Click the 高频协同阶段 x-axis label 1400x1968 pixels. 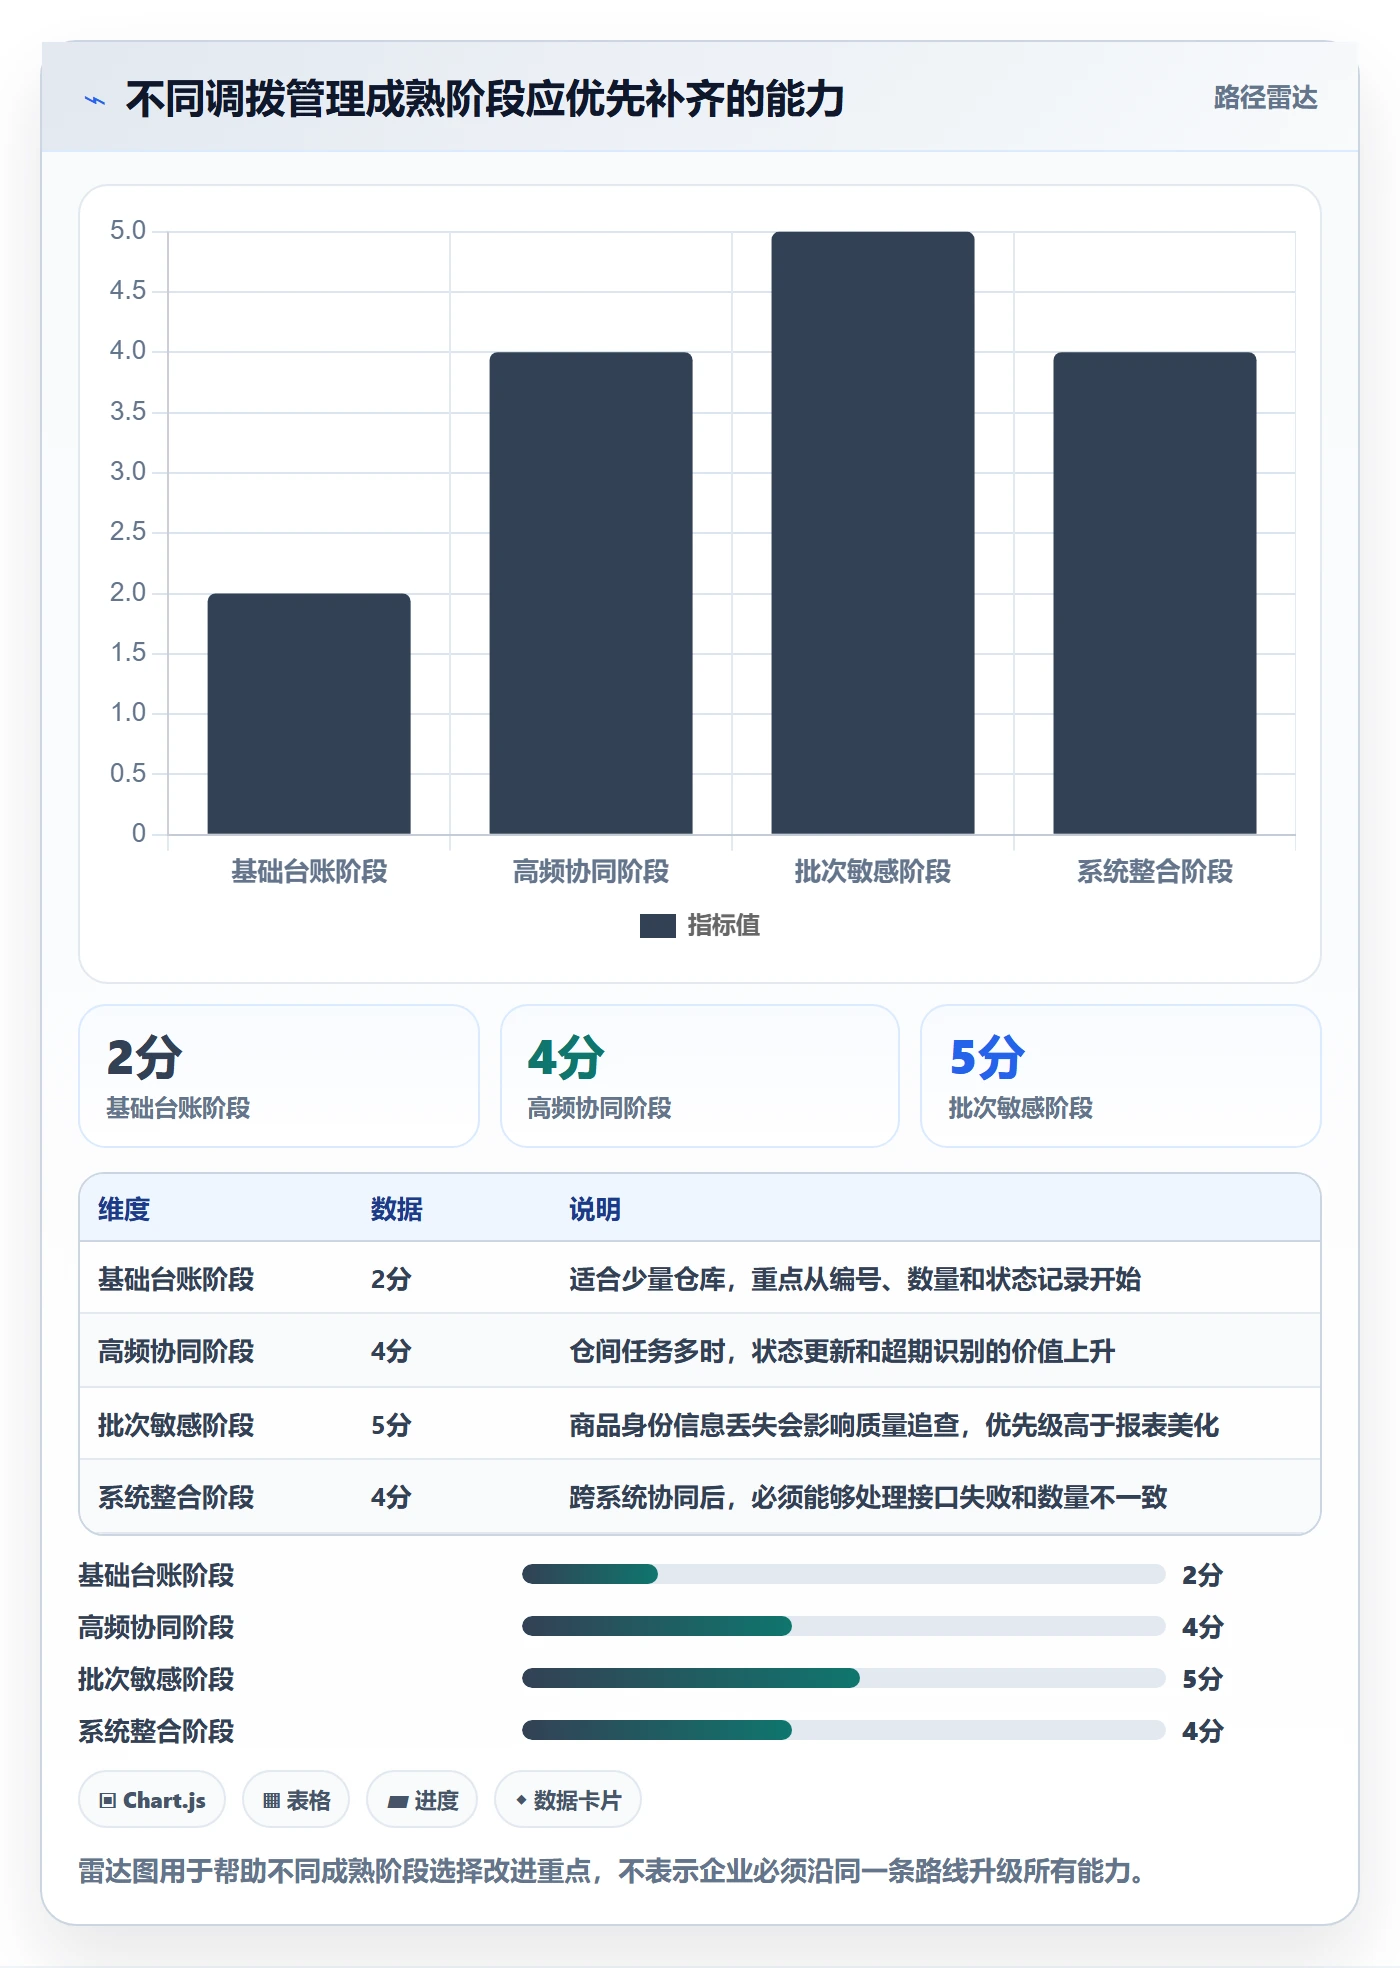pos(591,872)
